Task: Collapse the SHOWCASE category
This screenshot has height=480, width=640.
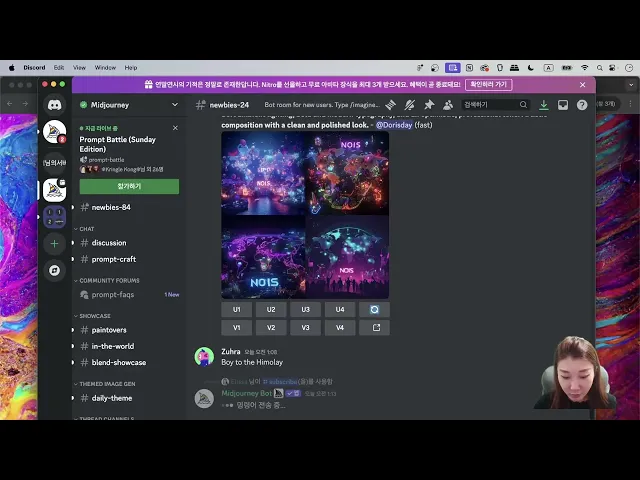Action: pyautogui.click(x=93, y=316)
